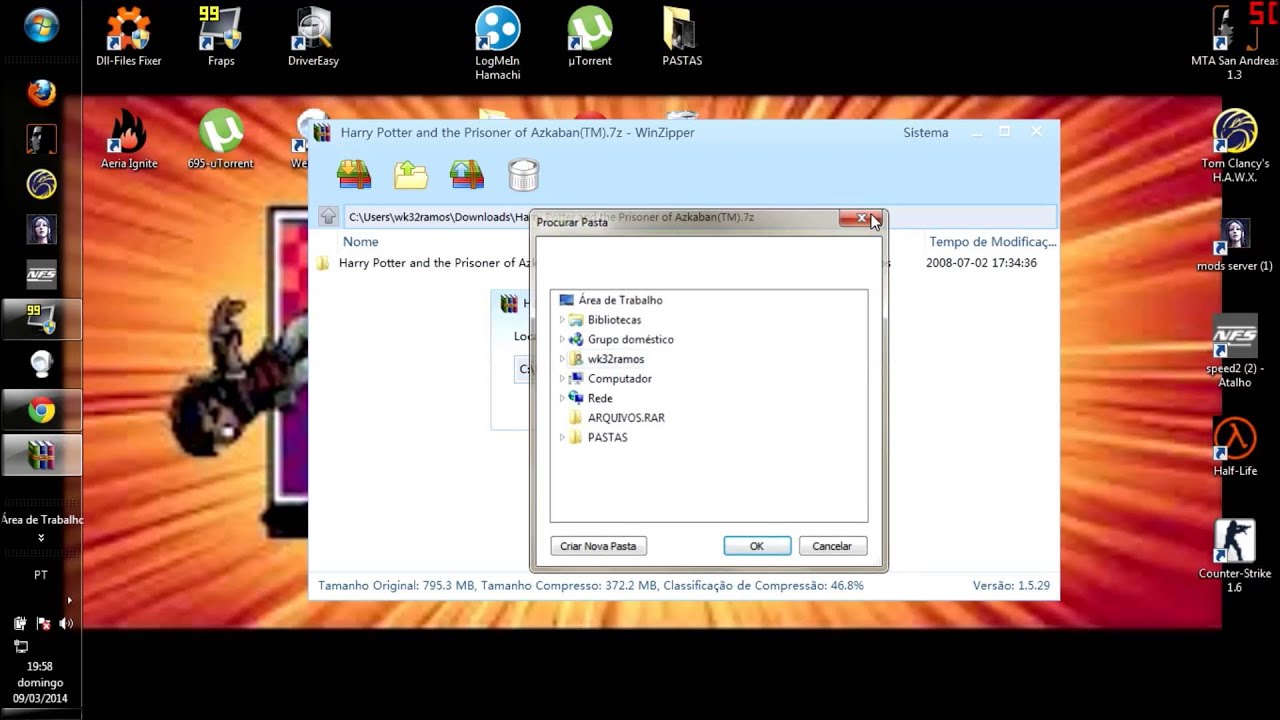Click the trash can delete icon in WinZipper
Image resolution: width=1280 pixels, height=720 pixels.
click(524, 174)
